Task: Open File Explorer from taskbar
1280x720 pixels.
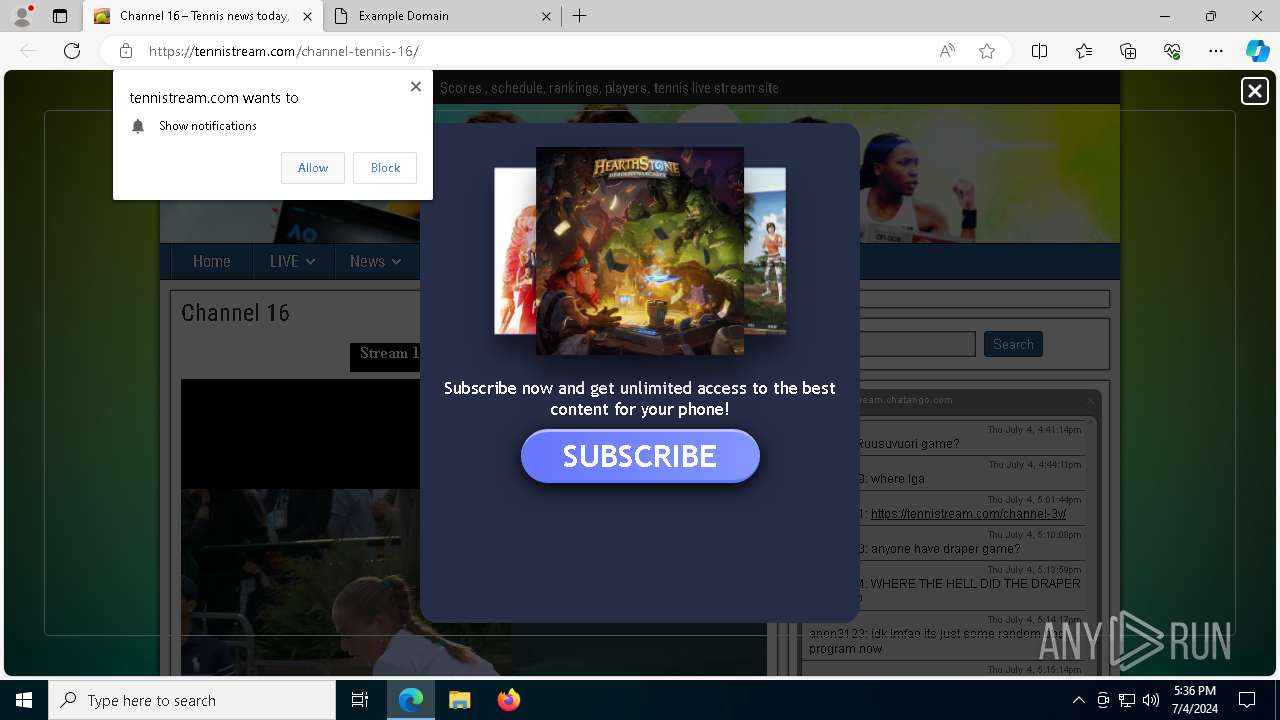Action: 459,700
